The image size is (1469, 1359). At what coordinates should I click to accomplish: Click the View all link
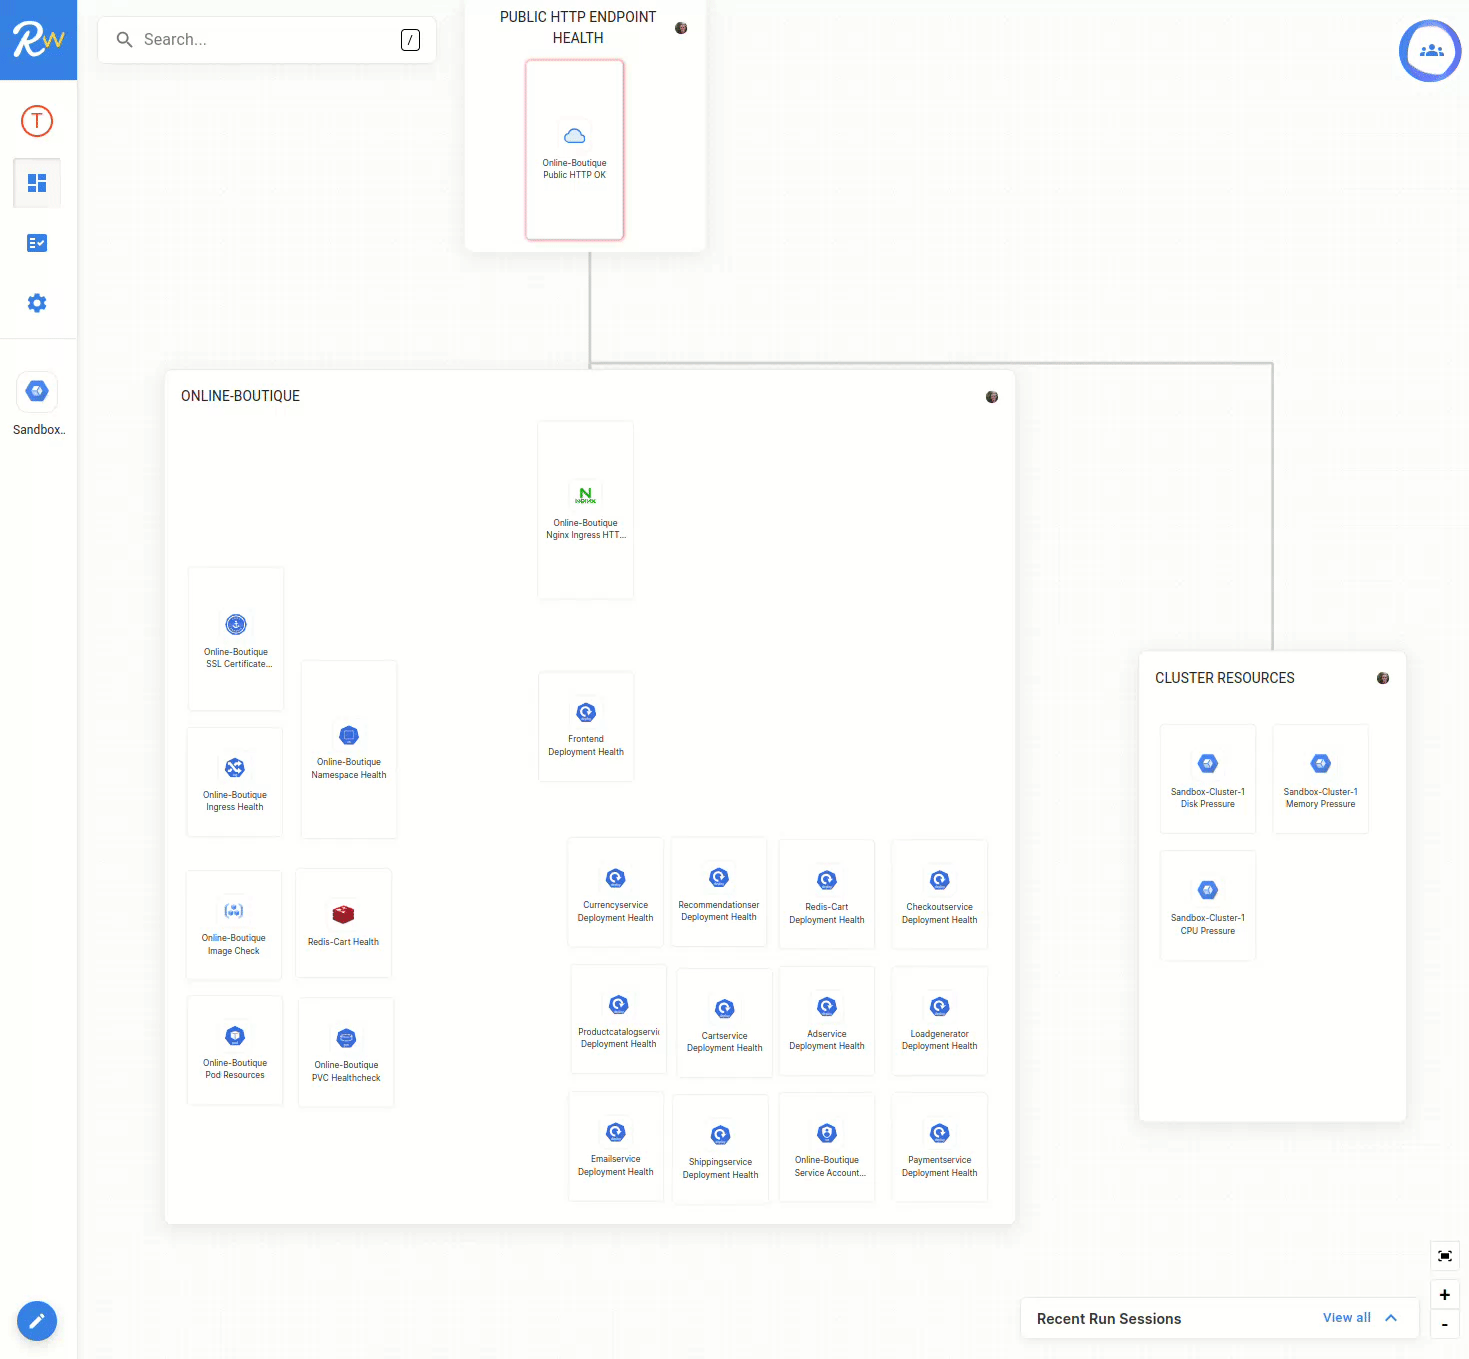[1346, 1318]
